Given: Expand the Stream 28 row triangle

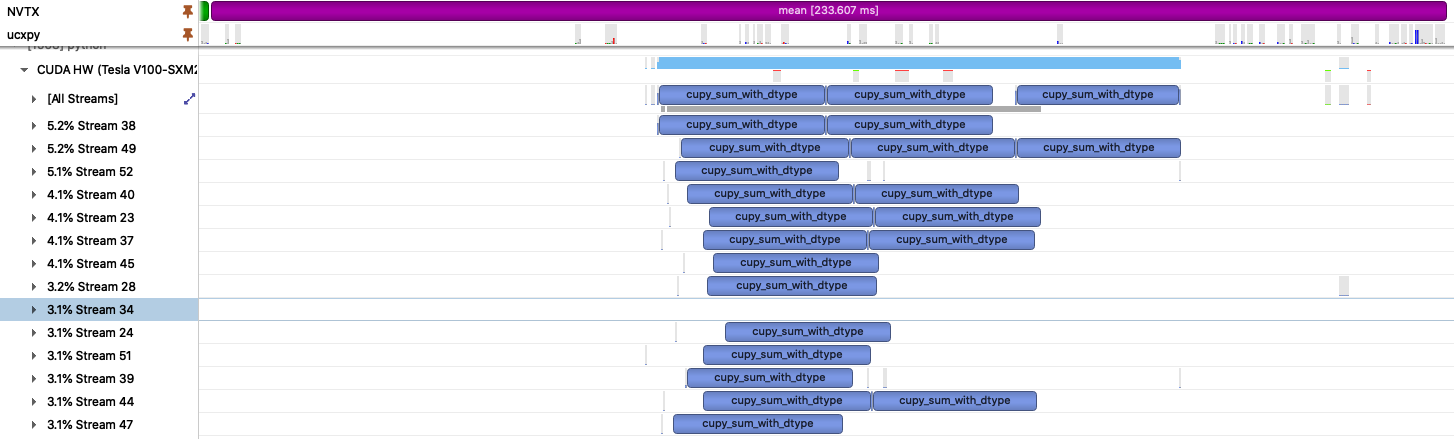Looking at the screenshot, I should (x=34, y=287).
